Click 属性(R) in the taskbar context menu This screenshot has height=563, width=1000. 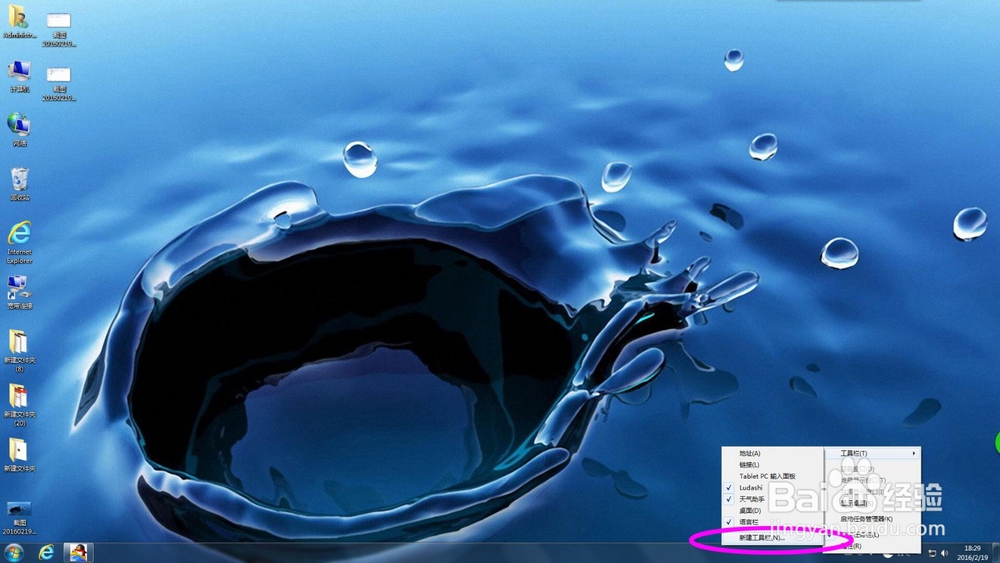[x=872, y=546]
